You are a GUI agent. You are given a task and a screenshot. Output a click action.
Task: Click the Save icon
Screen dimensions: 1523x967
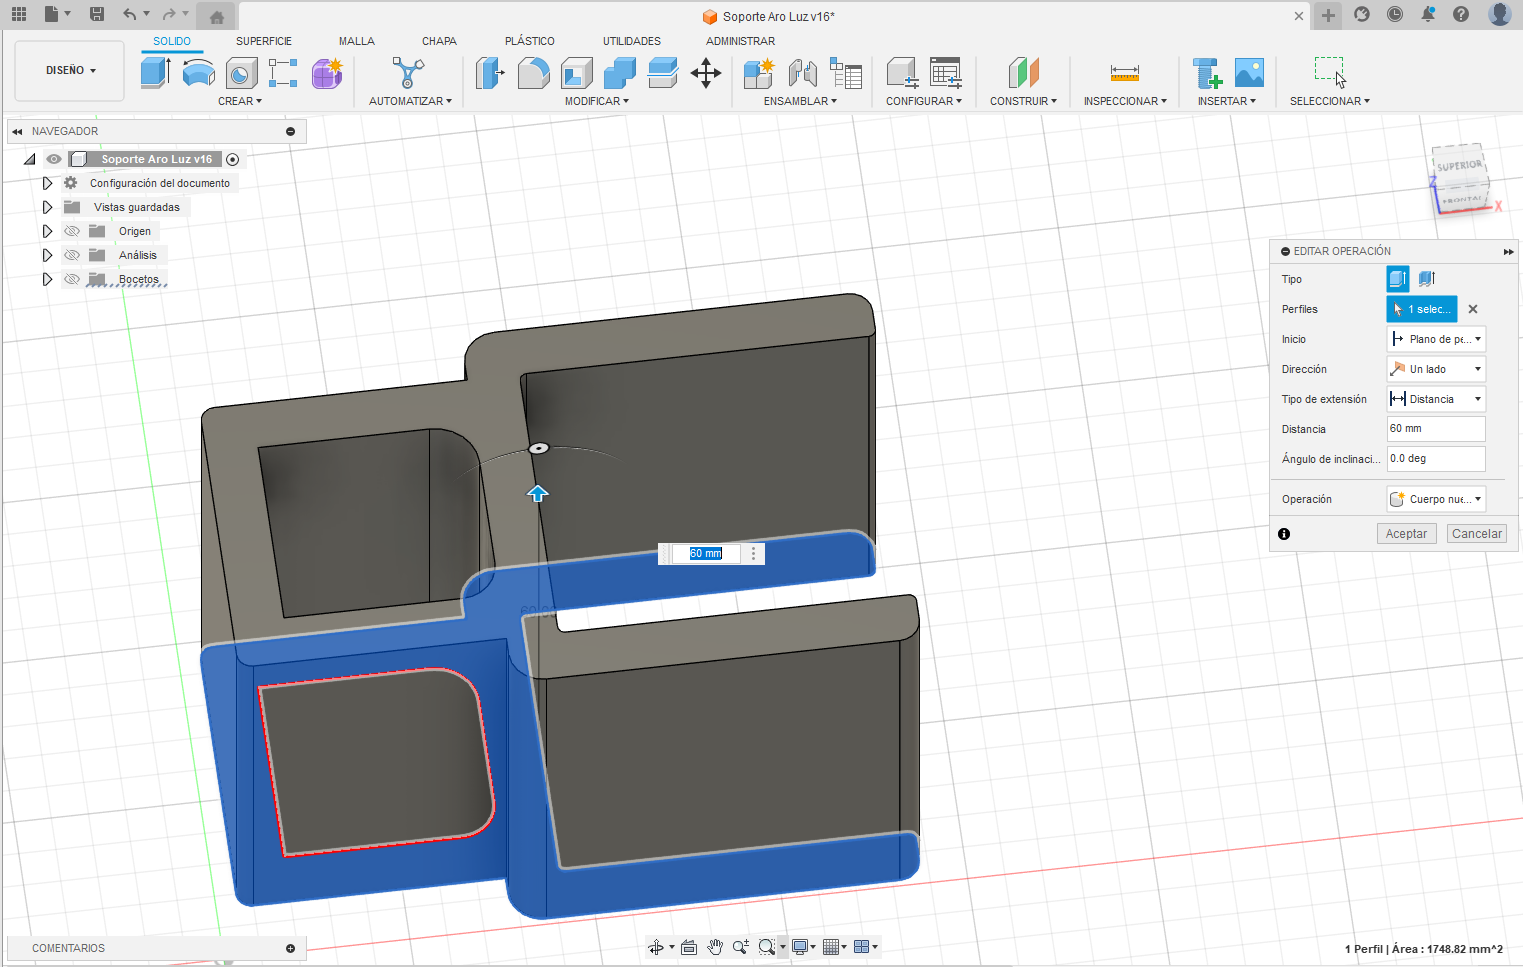click(97, 14)
